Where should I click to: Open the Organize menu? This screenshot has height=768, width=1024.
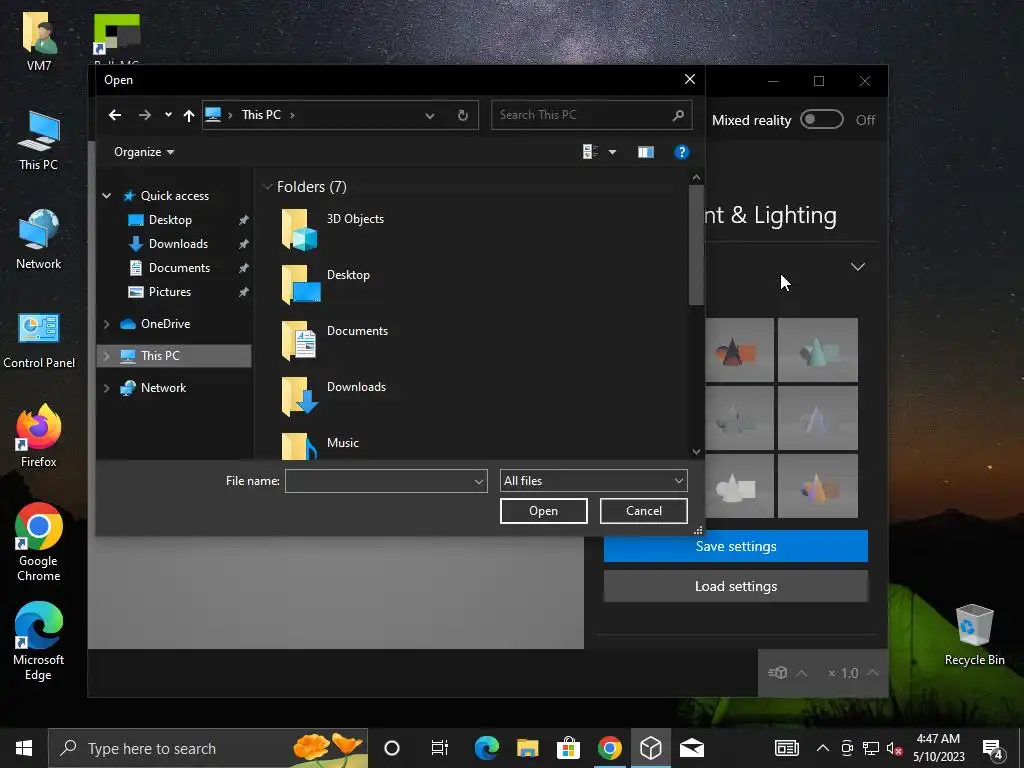coord(144,152)
